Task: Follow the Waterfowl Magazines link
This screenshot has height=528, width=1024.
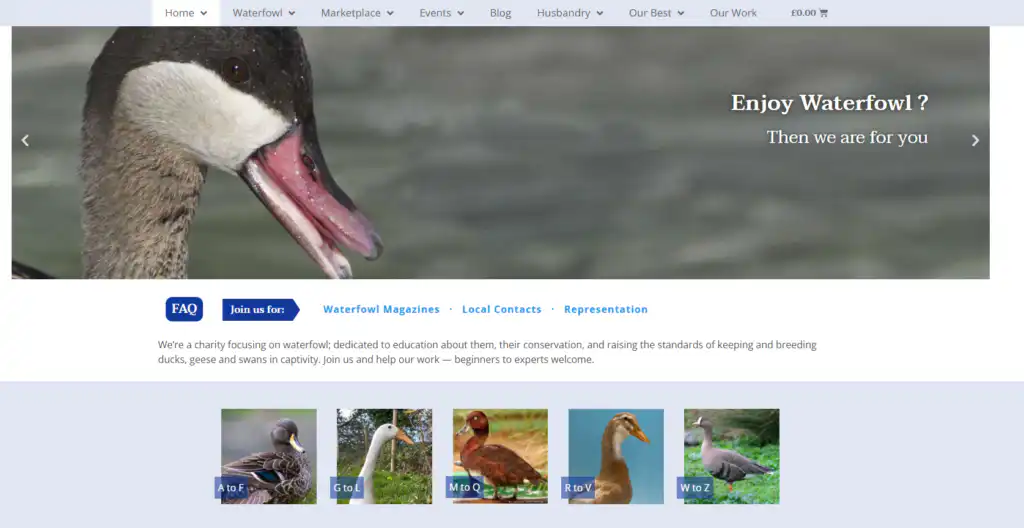Action: click(x=381, y=310)
